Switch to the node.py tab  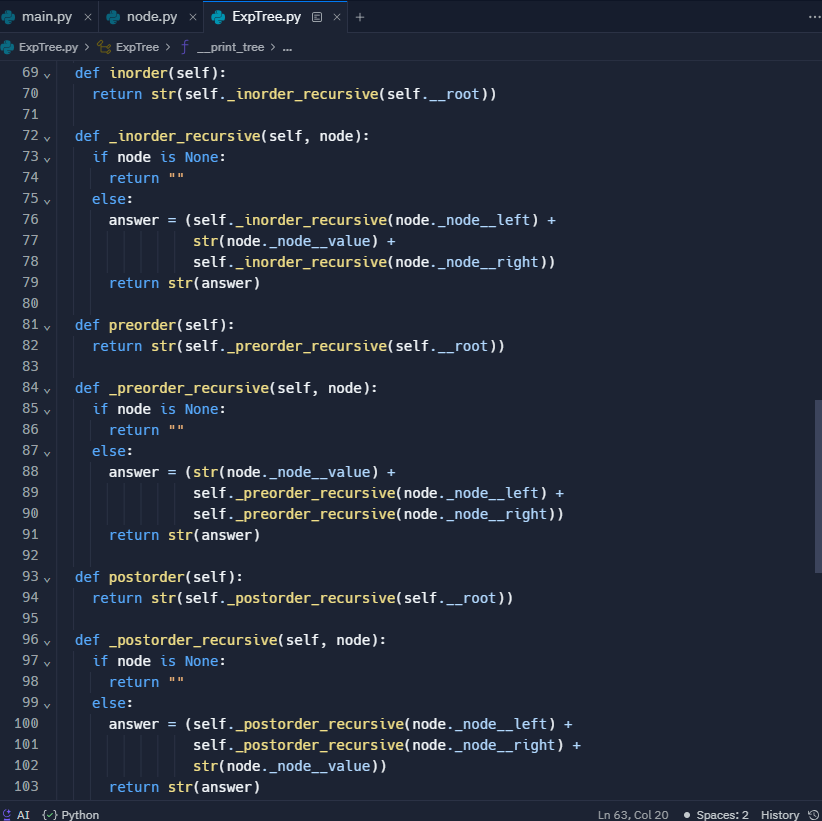tap(150, 17)
